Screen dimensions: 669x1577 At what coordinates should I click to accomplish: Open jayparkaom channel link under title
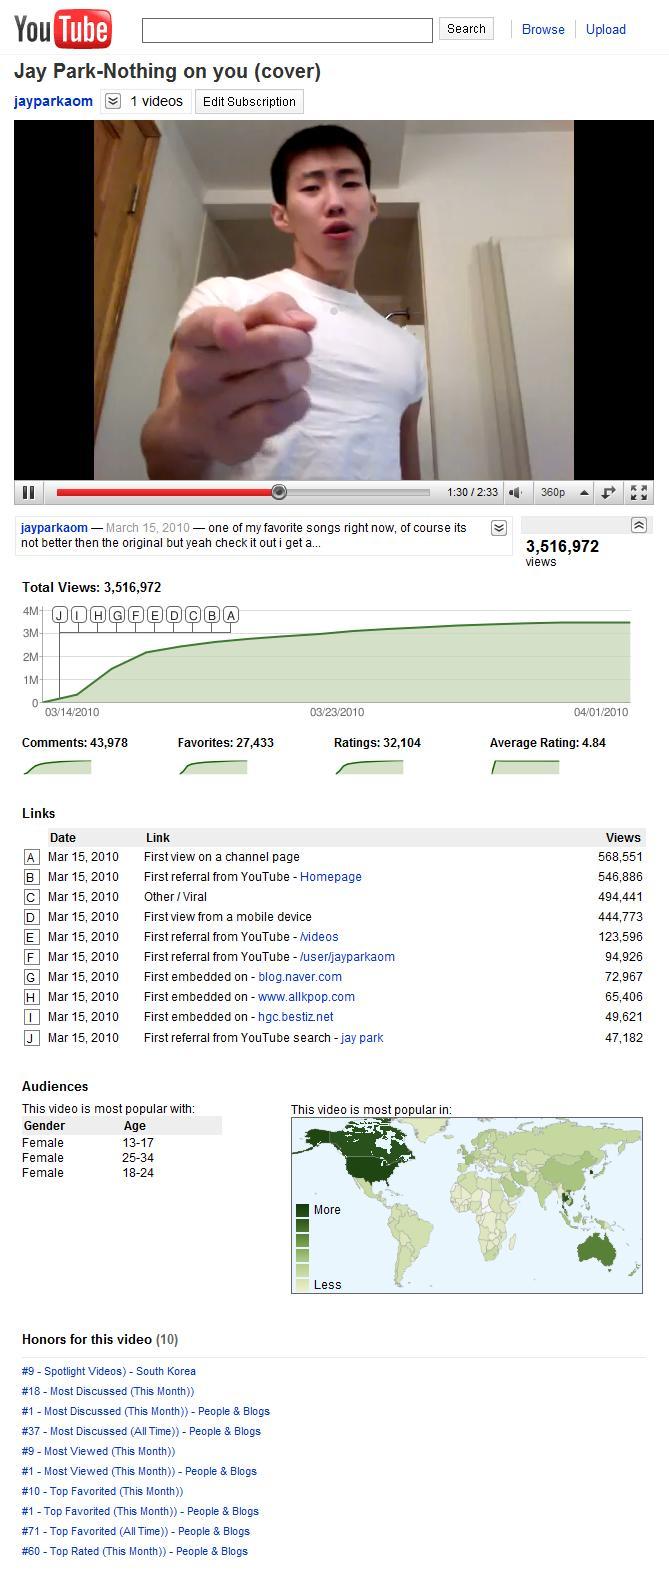tap(53, 101)
